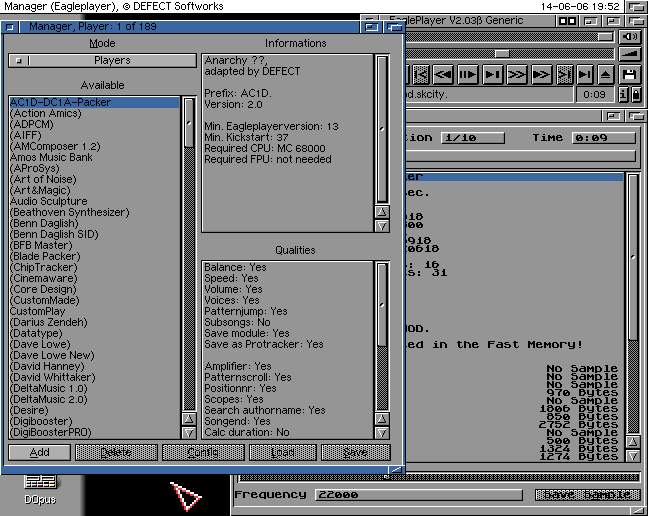Click the Add button
The image size is (648, 516).
tap(39, 452)
